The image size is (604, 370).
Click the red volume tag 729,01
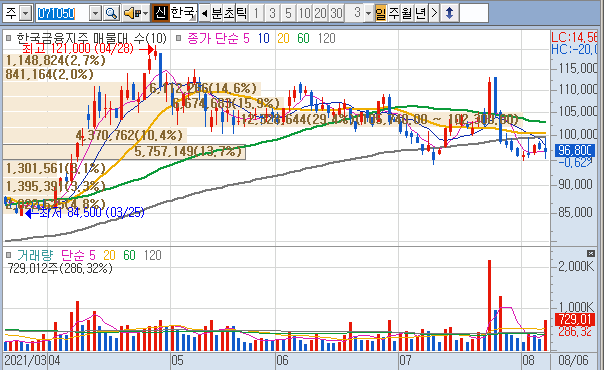[575, 319]
